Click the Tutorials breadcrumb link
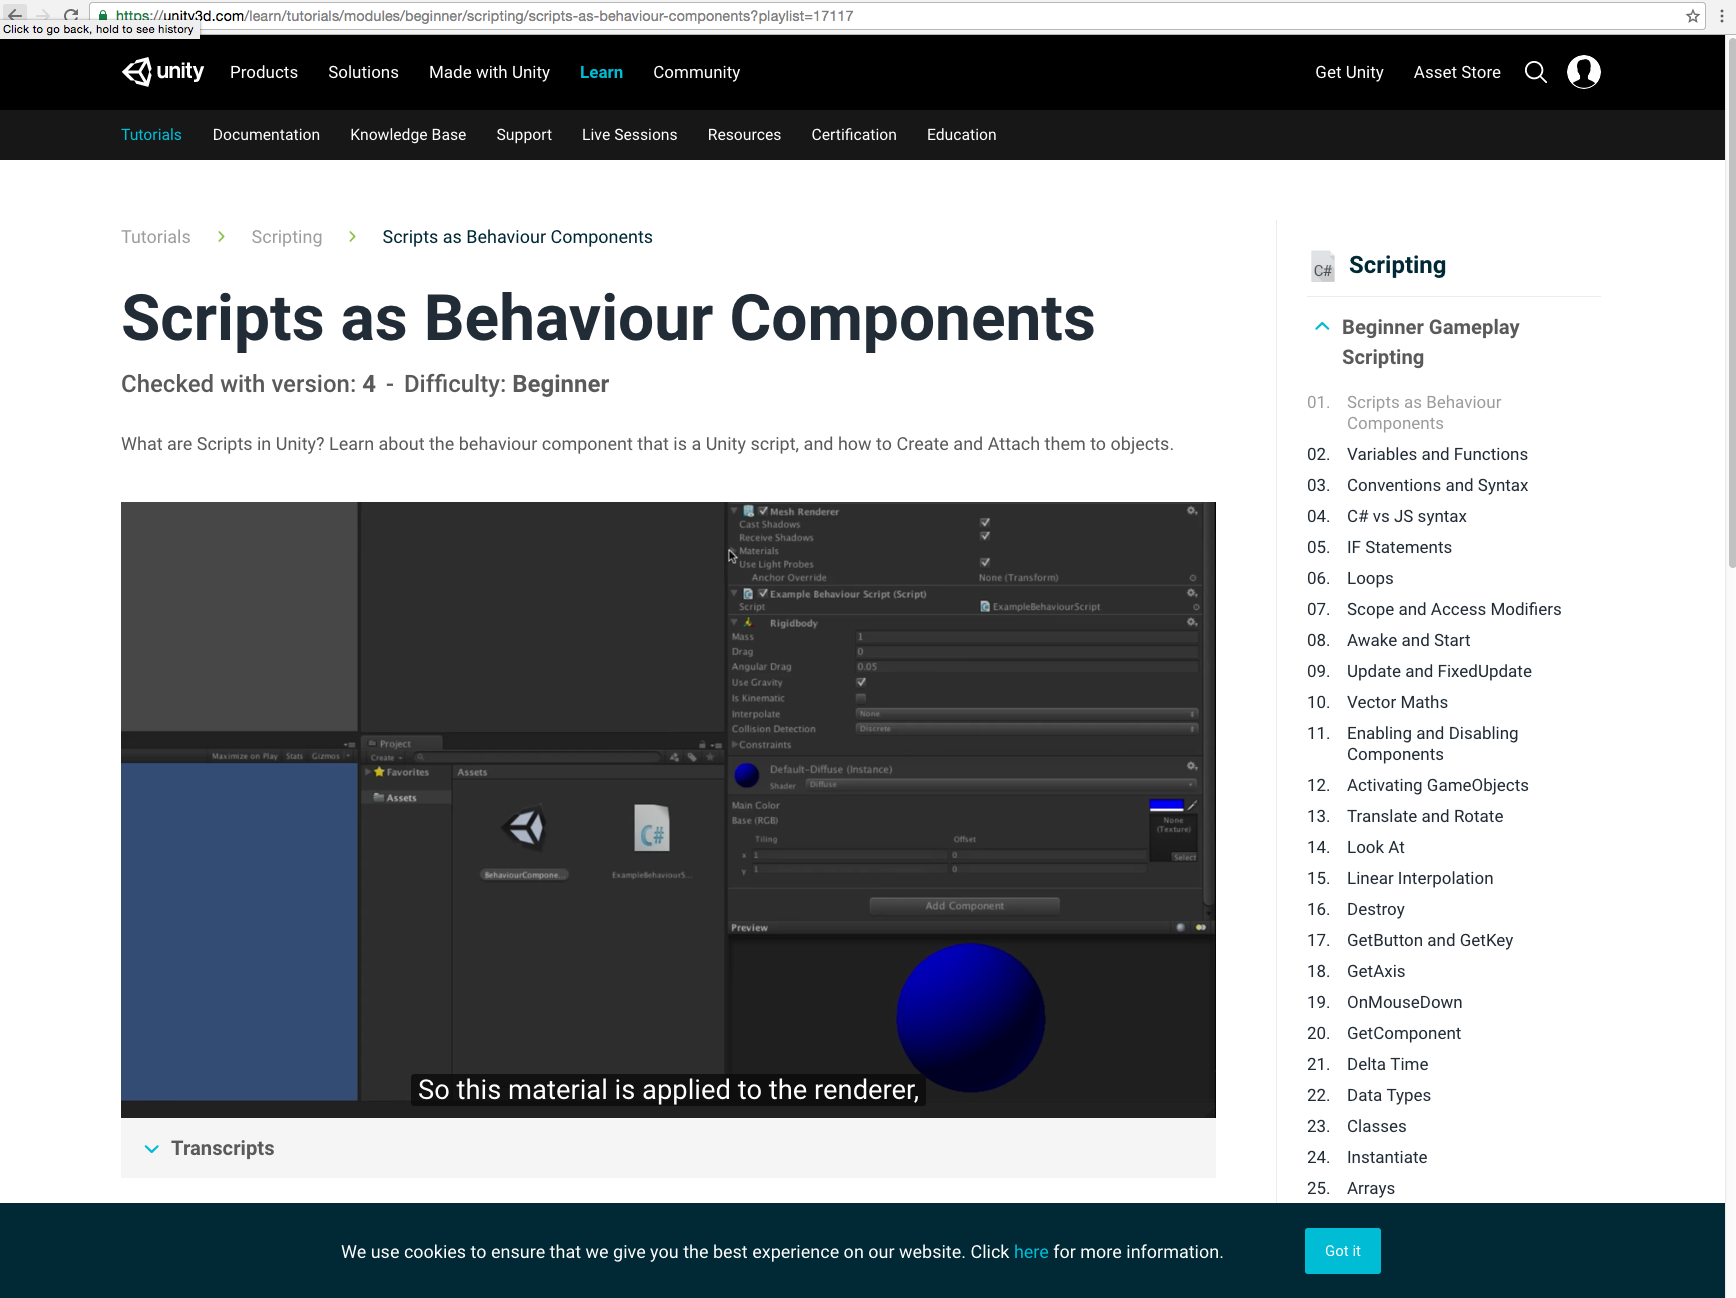The width and height of the screenshot is (1736, 1298). coord(155,237)
